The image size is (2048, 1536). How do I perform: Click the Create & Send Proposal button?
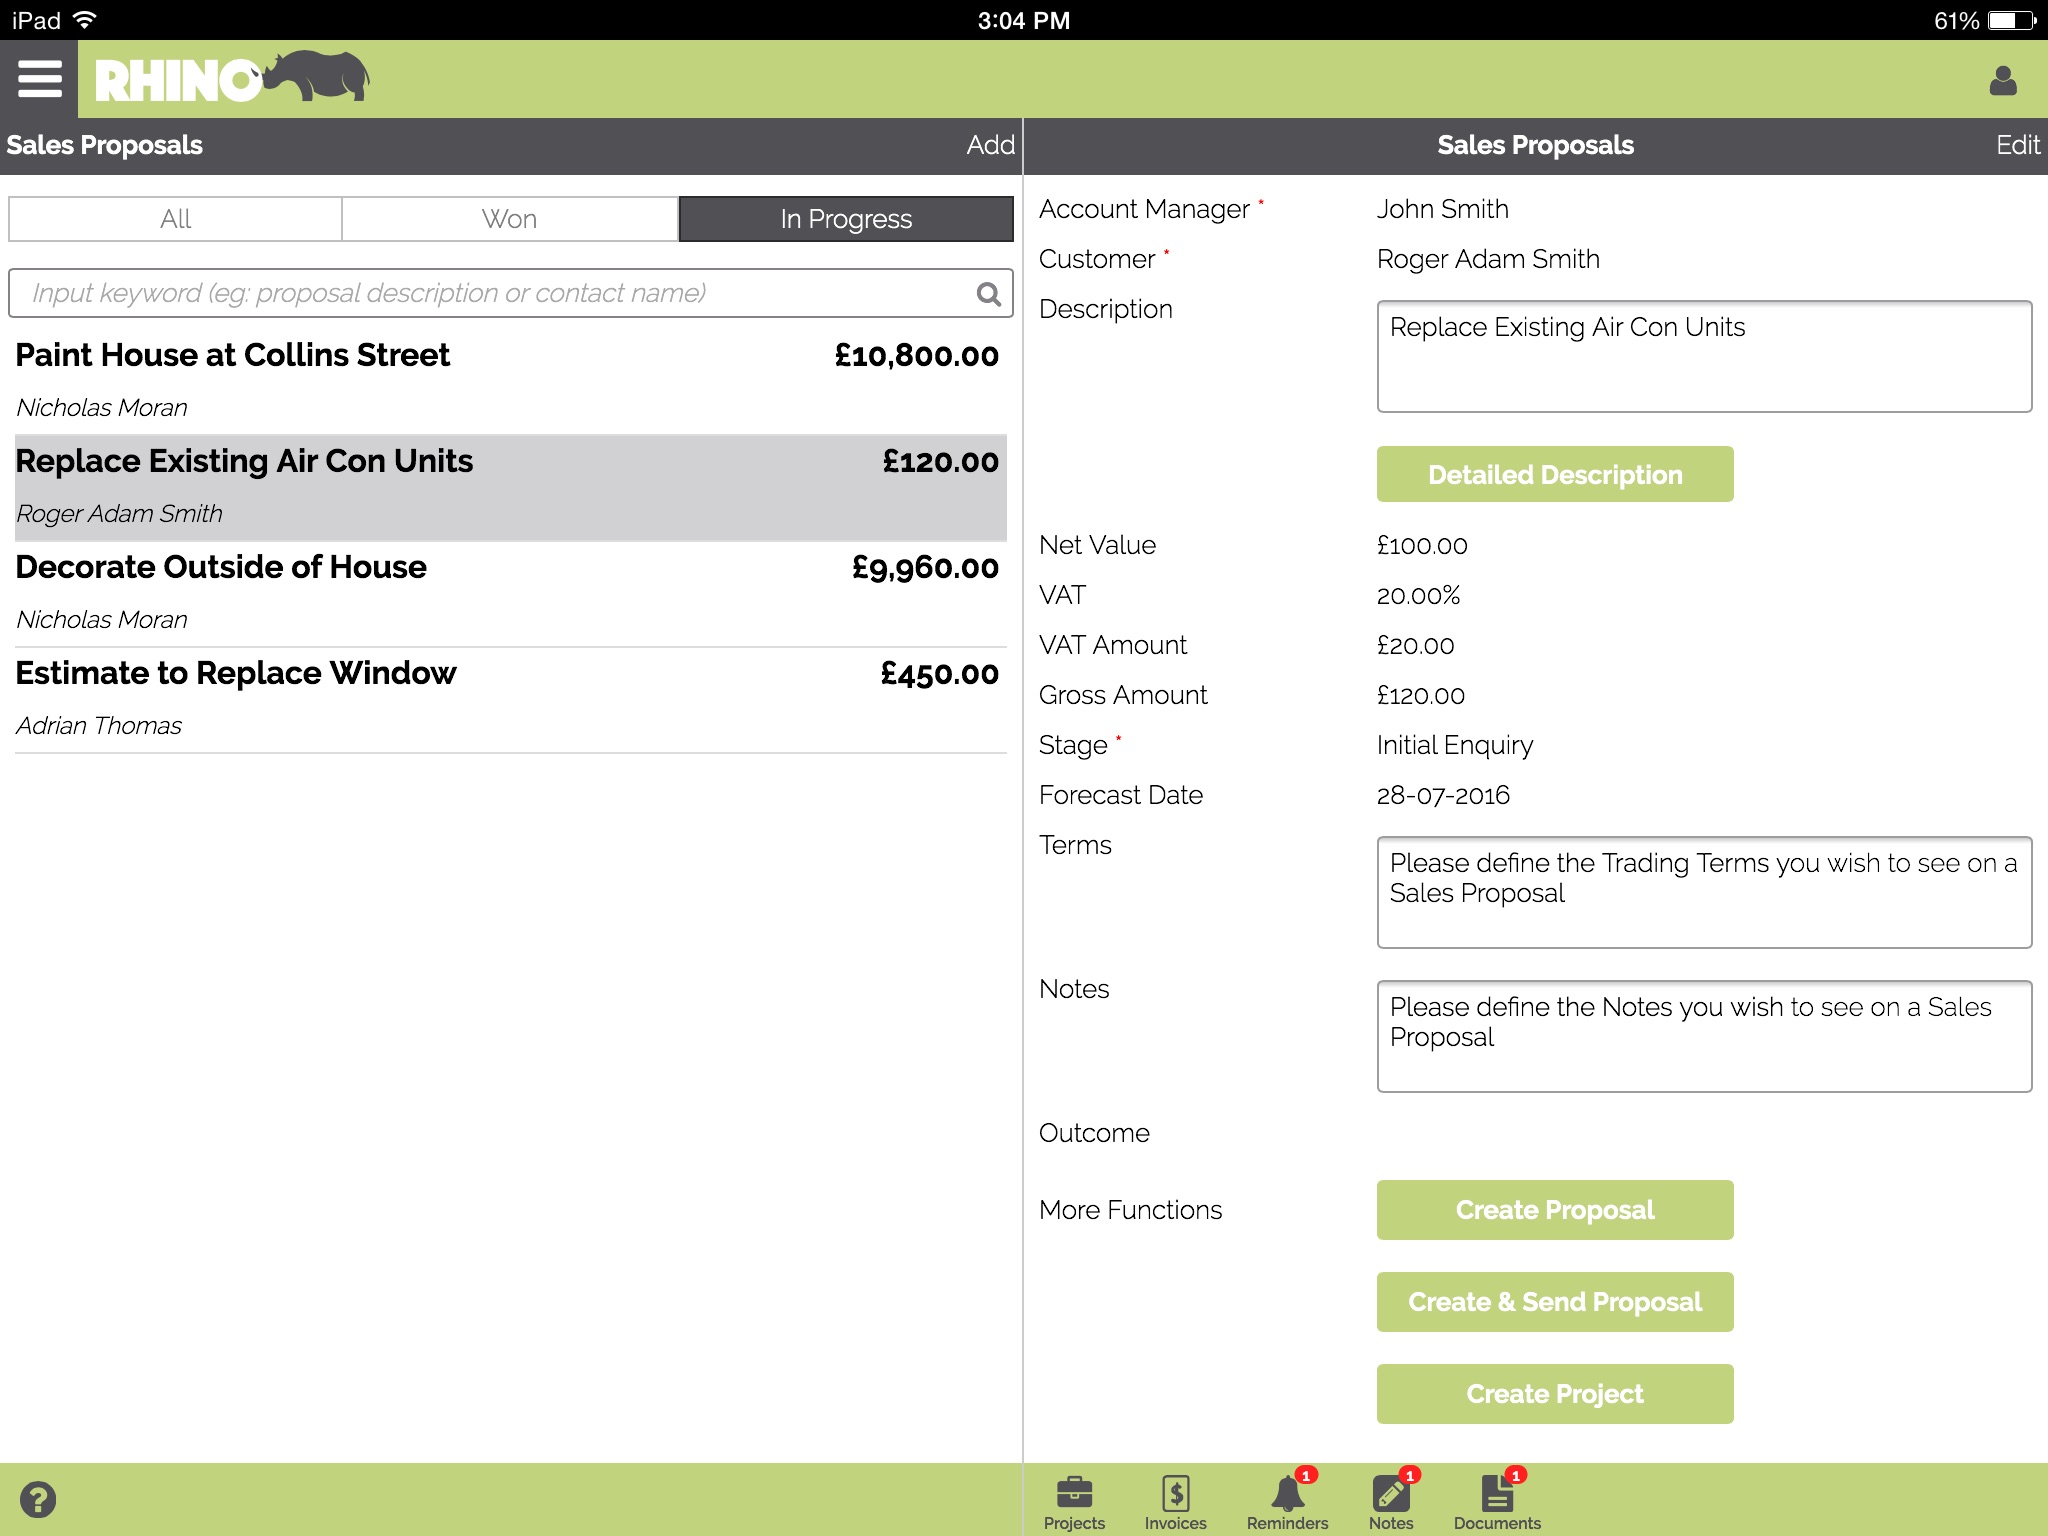1555,1302
